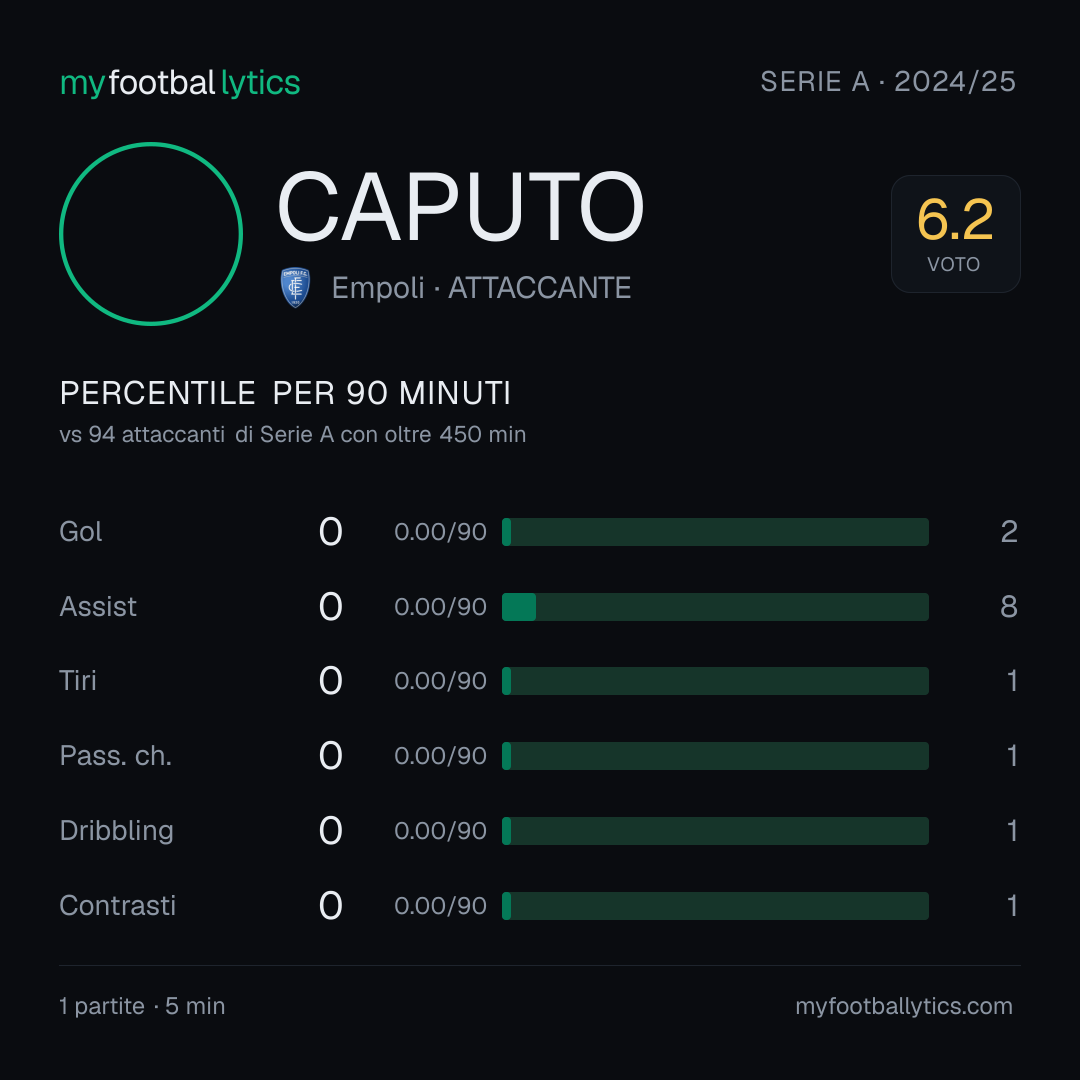Click the 1 partite · 5 min footer

143,1006
